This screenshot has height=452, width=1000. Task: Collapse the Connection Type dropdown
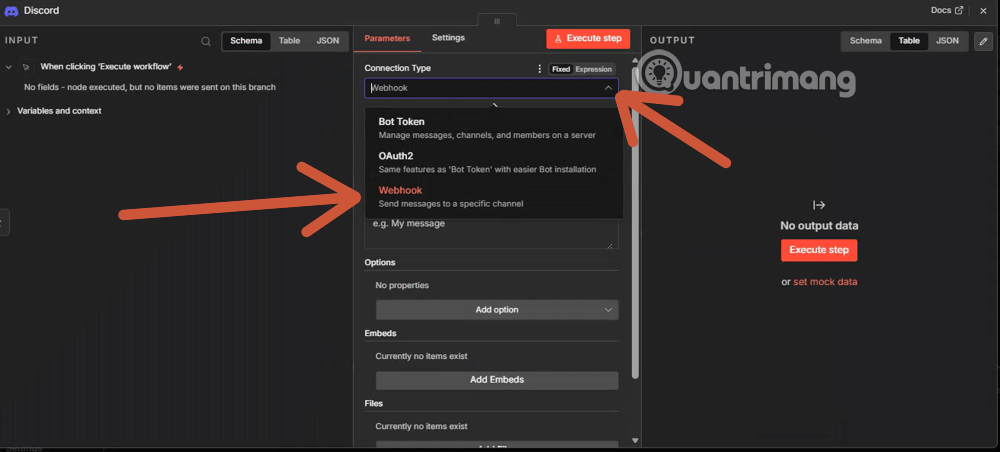point(608,88)
